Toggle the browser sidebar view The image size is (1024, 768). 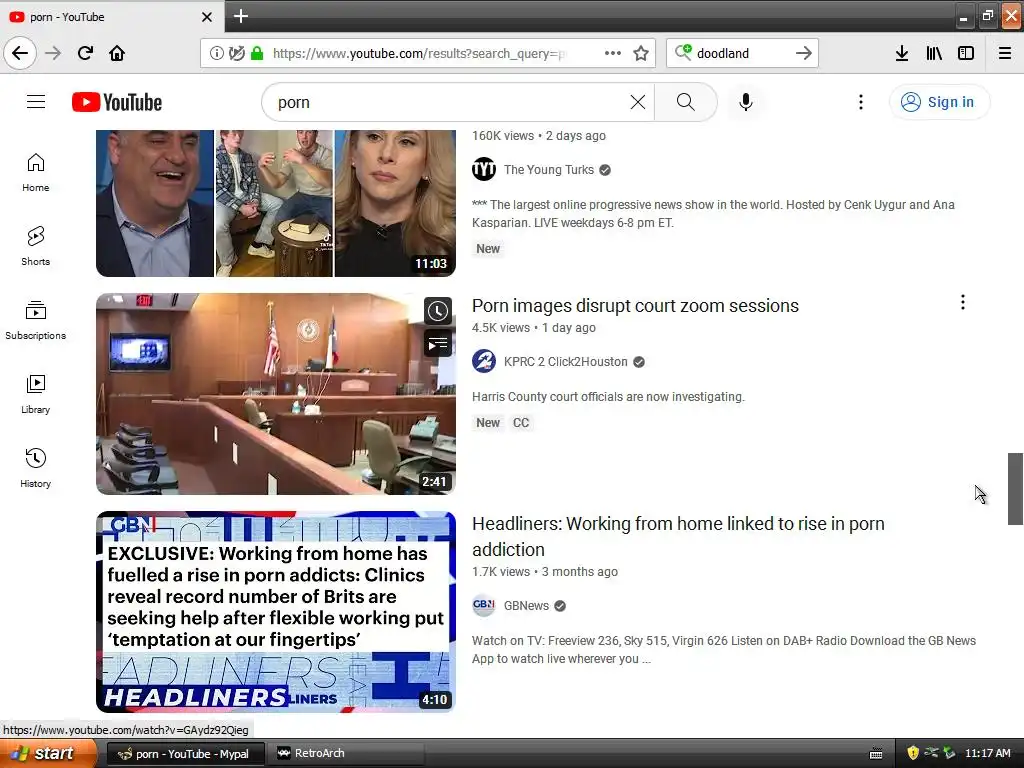(966, 53)
